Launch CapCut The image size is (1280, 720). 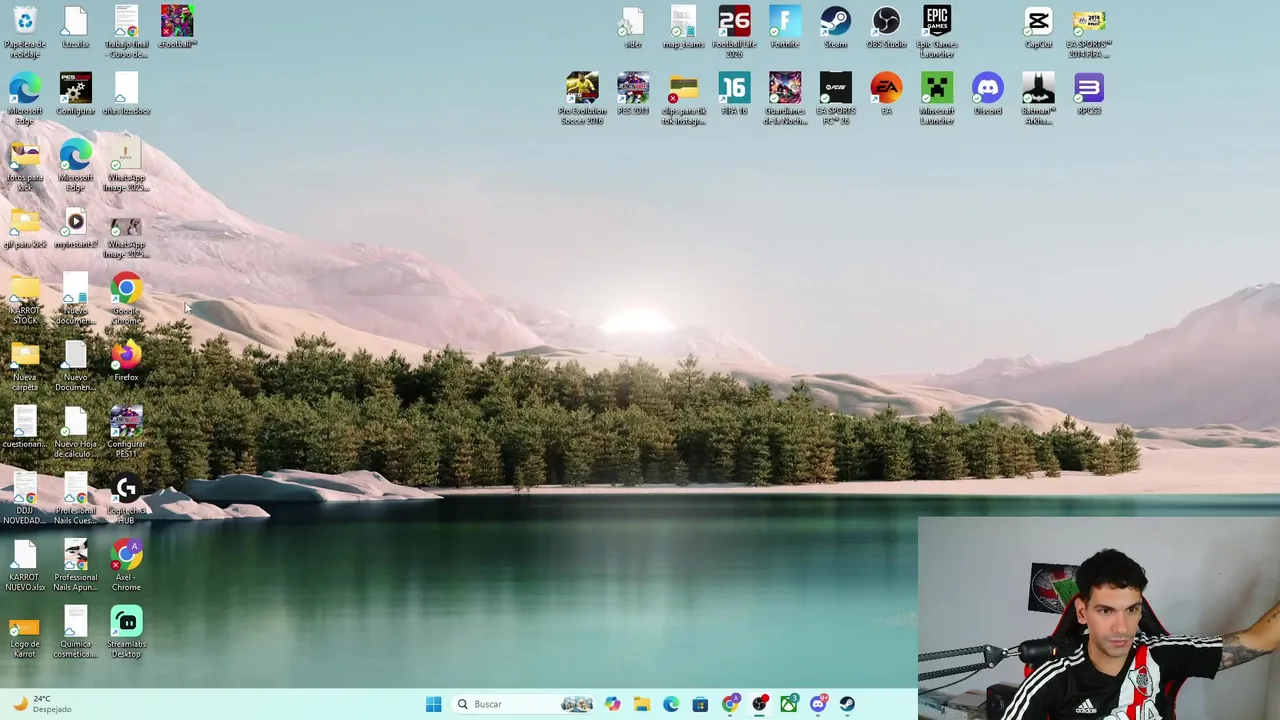click(1038, 27)
